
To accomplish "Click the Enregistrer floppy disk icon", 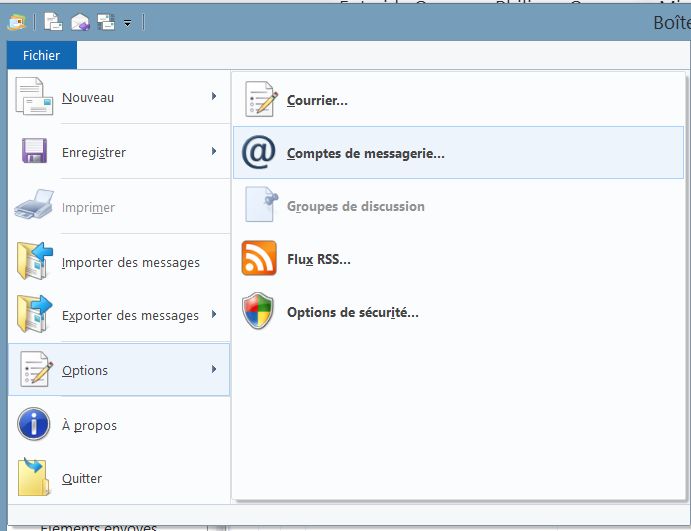I will click(x=34, y=151).
